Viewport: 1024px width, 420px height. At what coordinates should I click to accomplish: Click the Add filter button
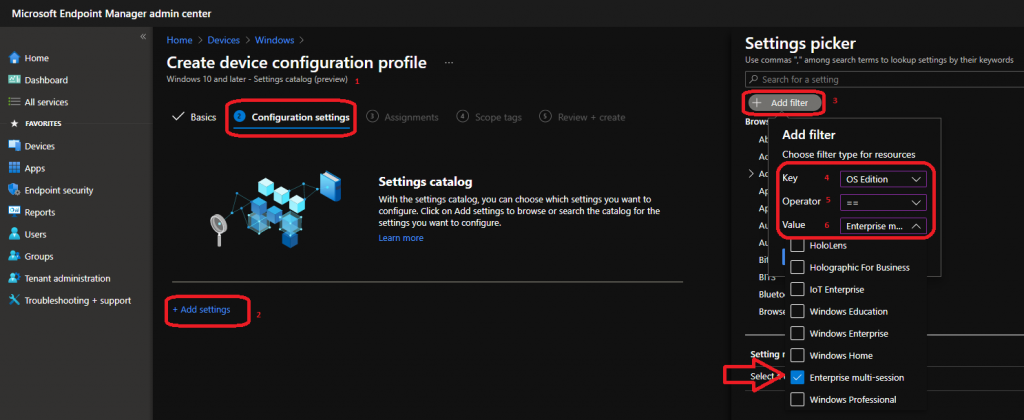784,103
